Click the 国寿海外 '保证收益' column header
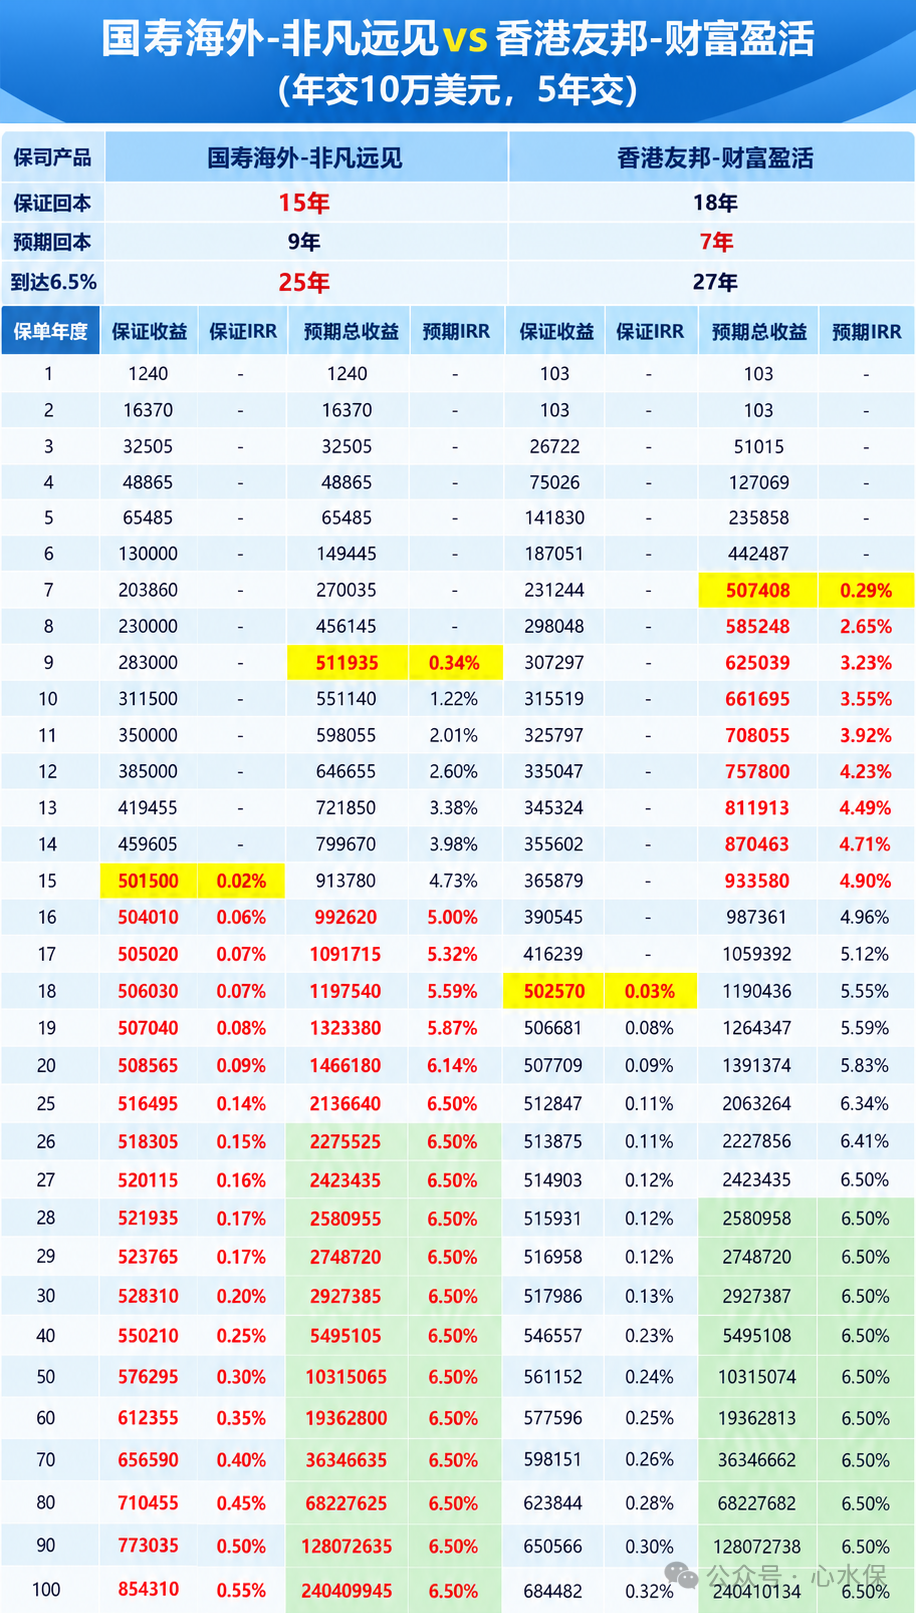This screenshot has width=916, height=1613. (x=149, y=331)
